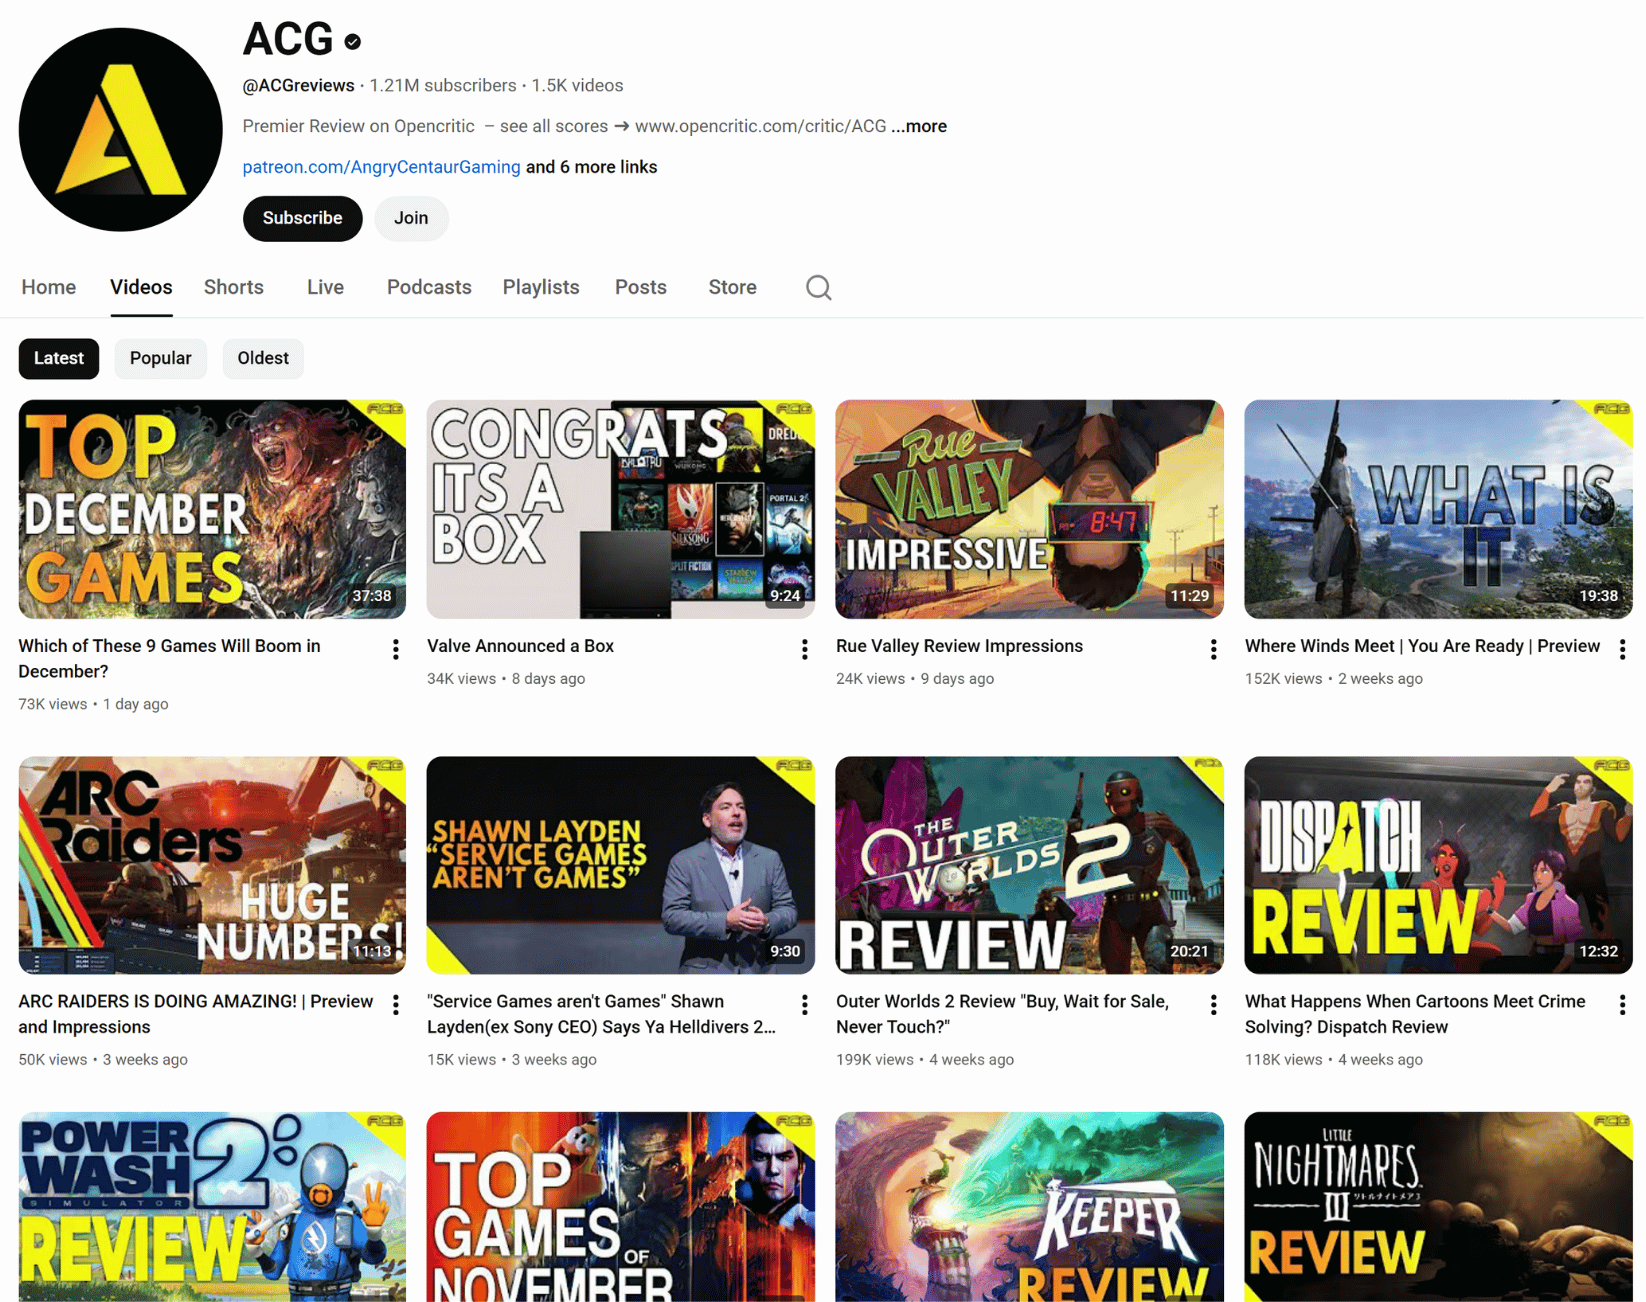The image size is (1646, 1302).
Task: Switch to the Shorts tab
Action: (233, 288)
